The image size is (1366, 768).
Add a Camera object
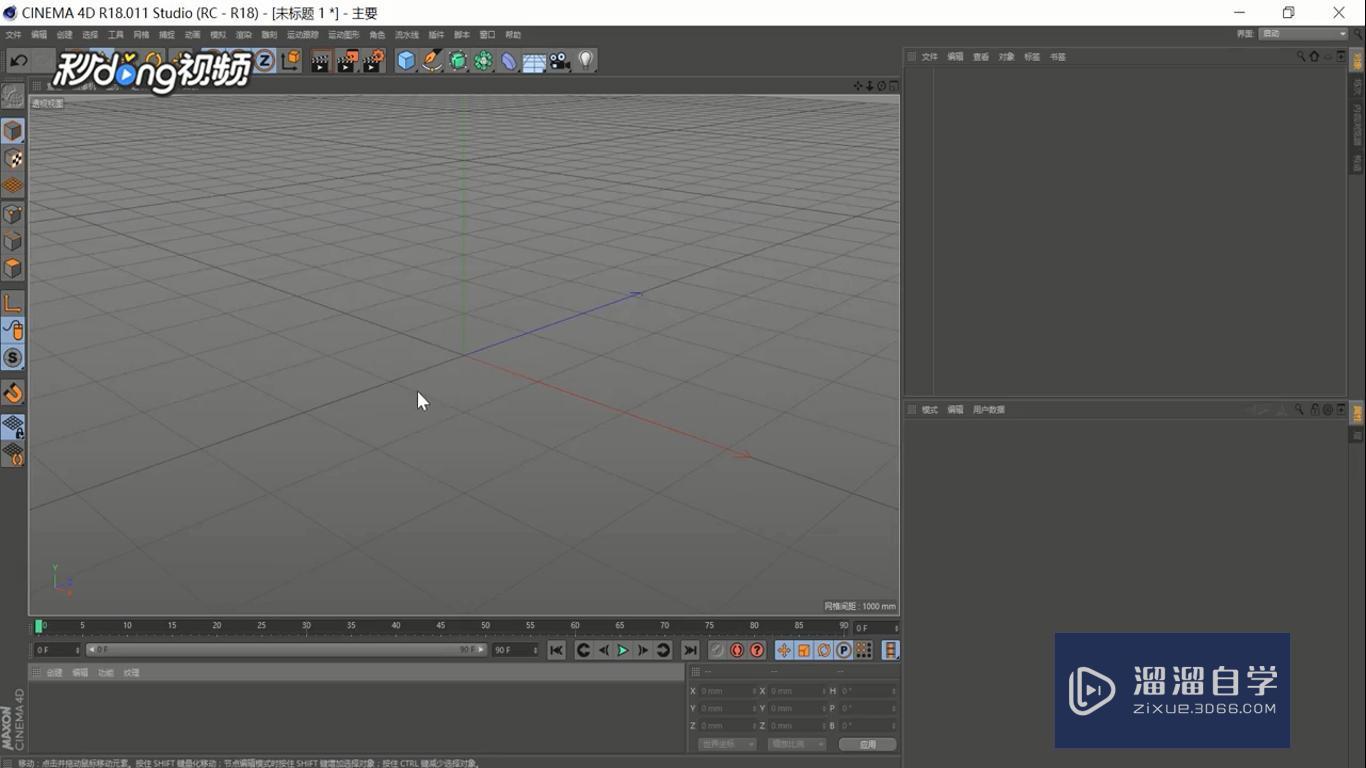click(560, 61)
